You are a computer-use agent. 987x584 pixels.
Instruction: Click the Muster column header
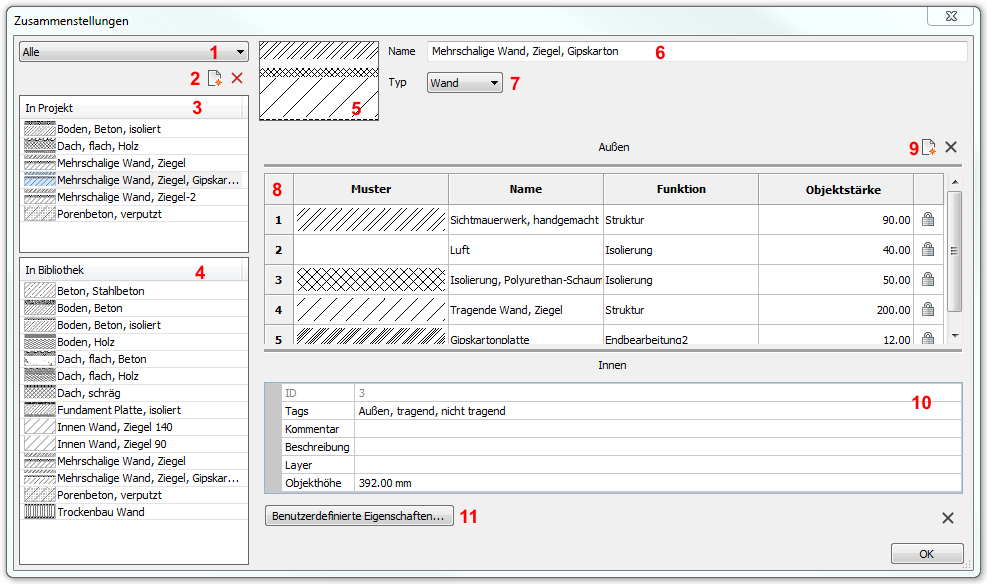(x=371, y=189)
